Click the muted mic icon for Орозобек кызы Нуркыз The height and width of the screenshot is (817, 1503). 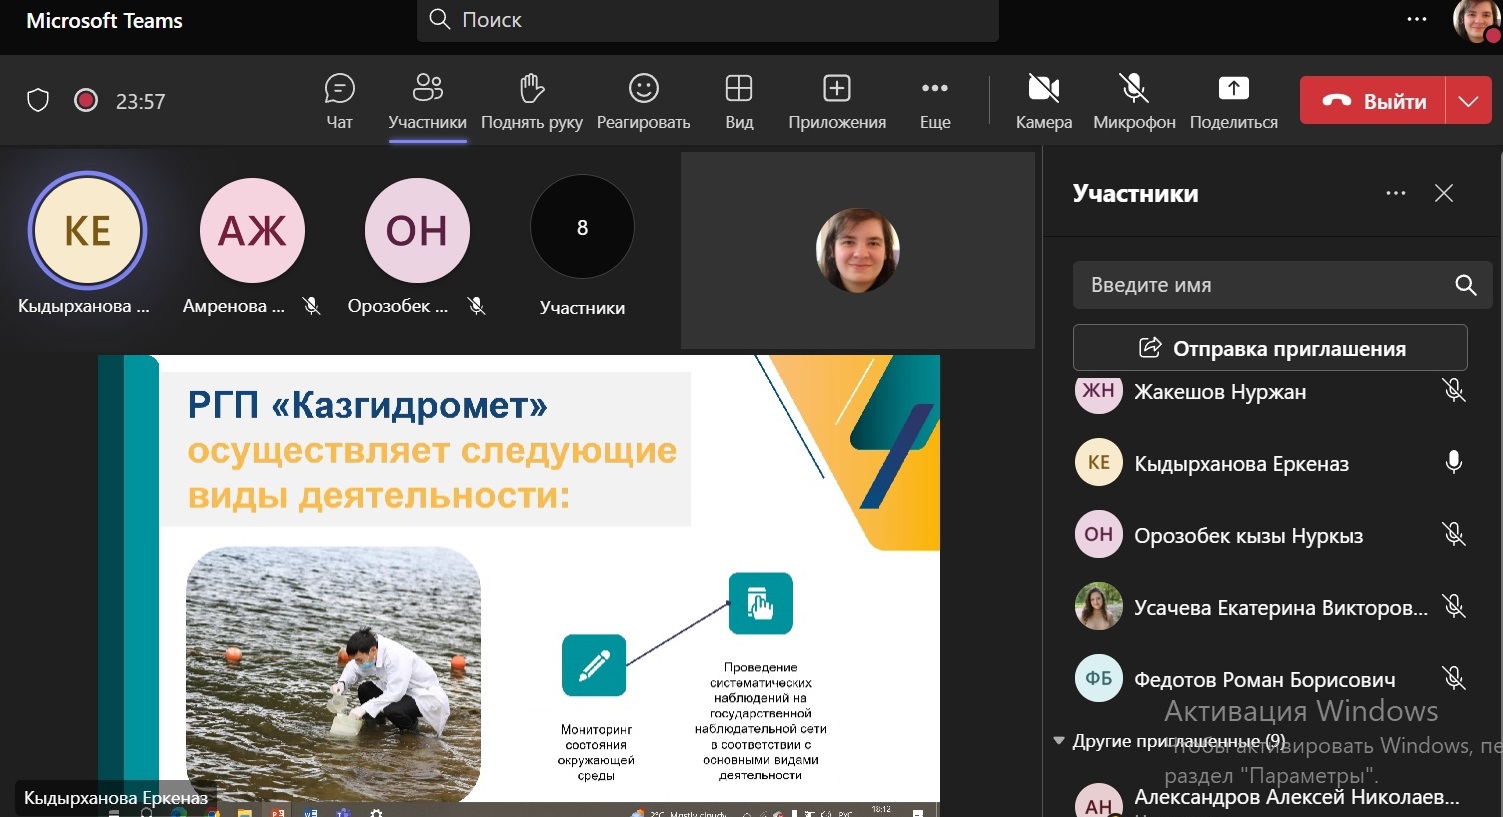point(1454,534)
